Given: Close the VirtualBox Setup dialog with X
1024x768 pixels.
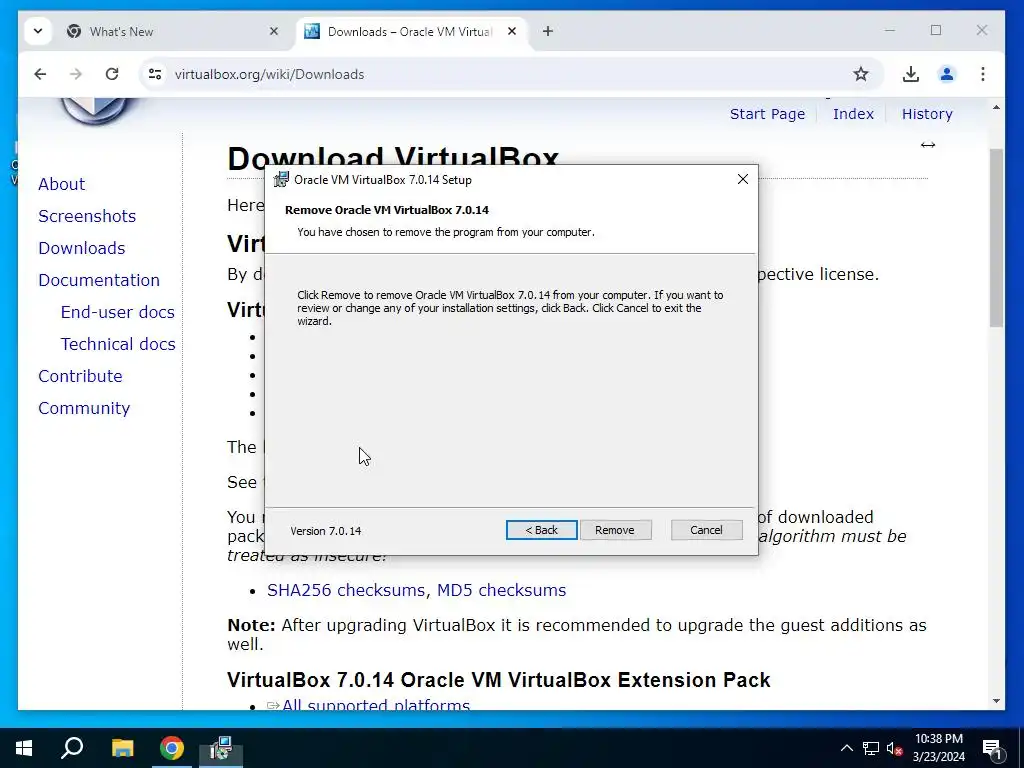Looking at the screenshot, I should click(x=743, y=179).
